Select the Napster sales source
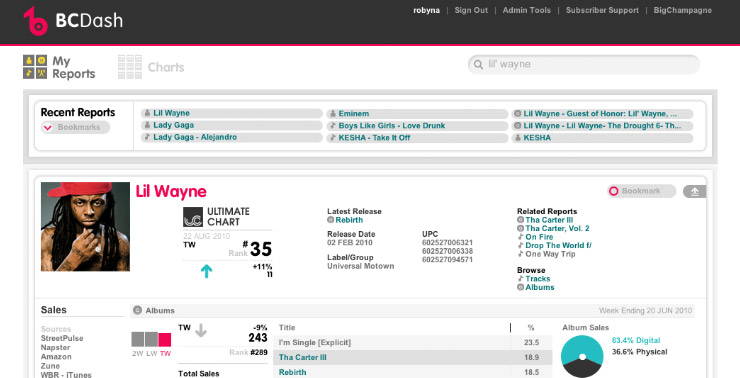Screen dimensions: 740x378 55,347
